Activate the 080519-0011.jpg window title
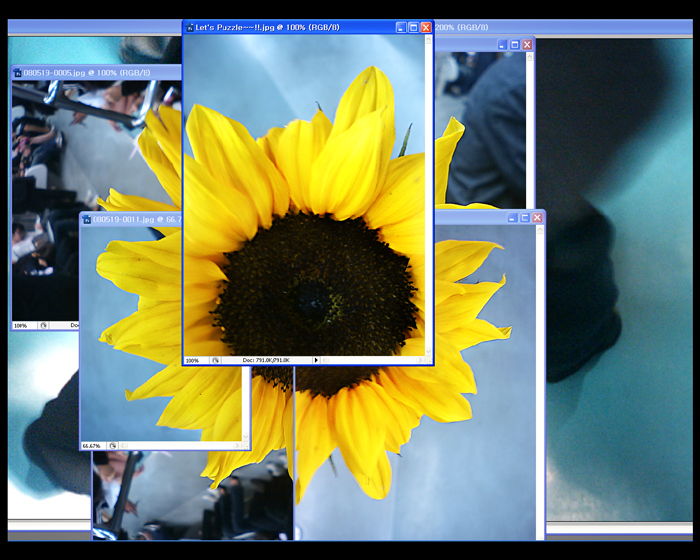This screenshot has height=560, width=700. (x=137, y=219)
